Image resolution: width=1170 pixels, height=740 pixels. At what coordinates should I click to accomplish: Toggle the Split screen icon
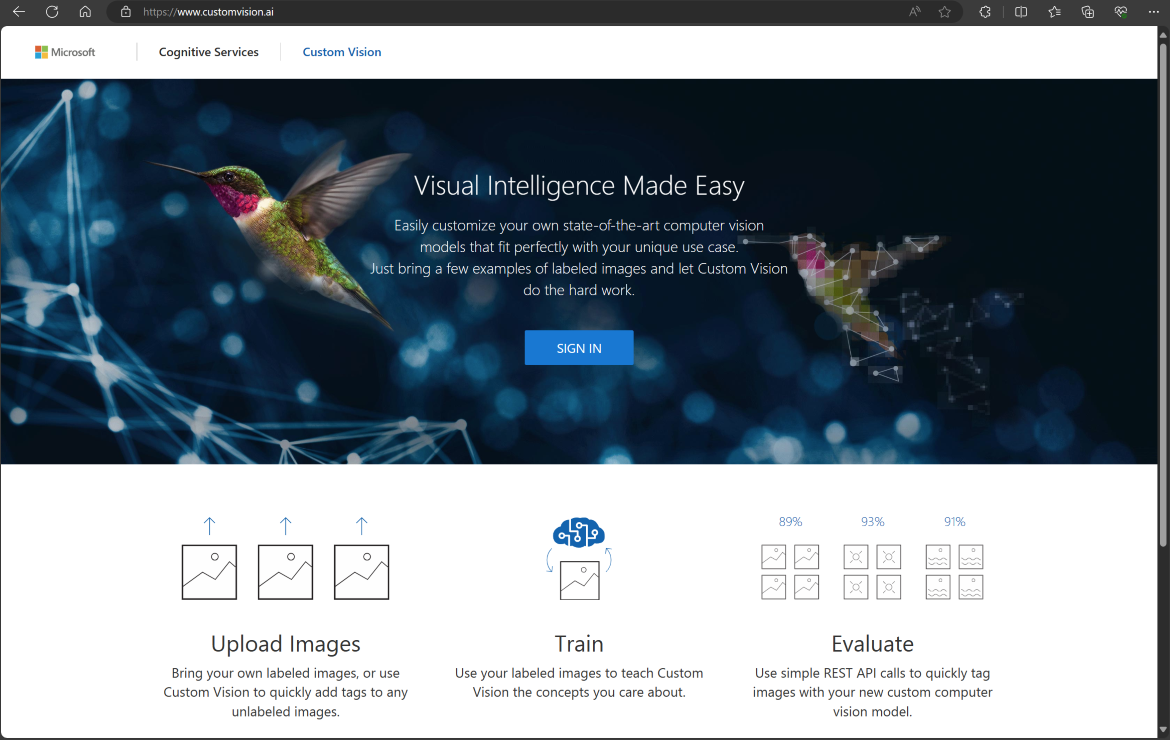pos(1021,12)
